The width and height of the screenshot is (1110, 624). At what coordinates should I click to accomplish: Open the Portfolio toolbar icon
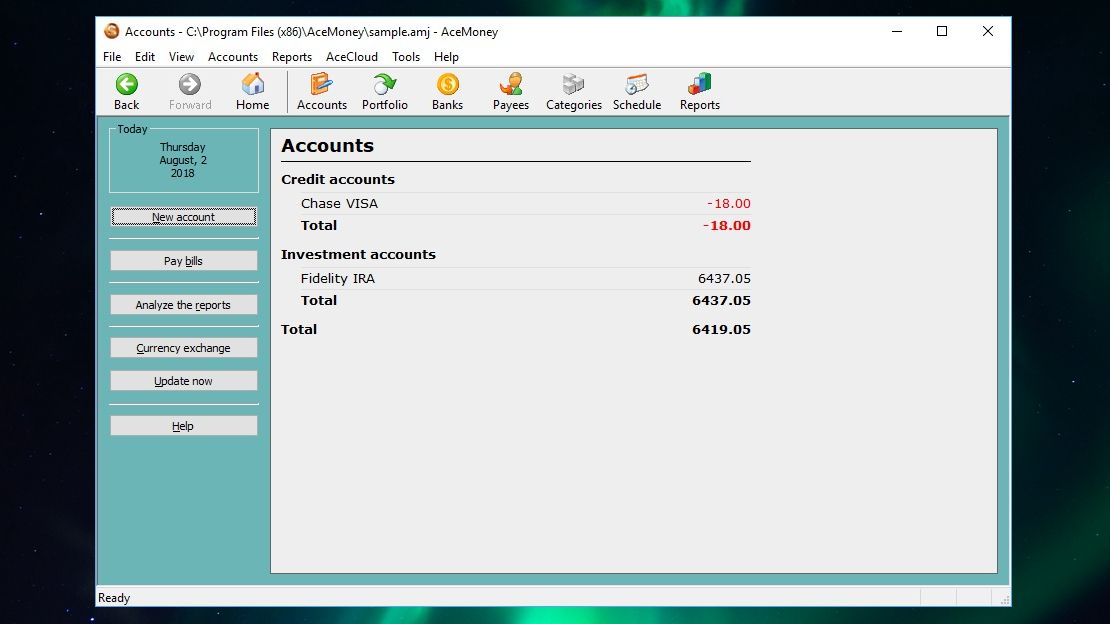(x=384, y=84)
